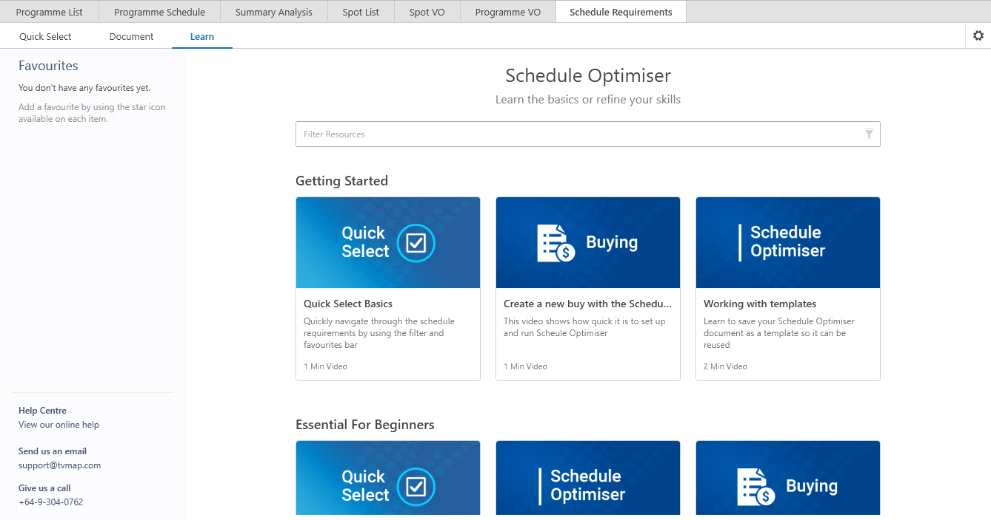Click the 2 Min Video label

(x=725, y=366)
